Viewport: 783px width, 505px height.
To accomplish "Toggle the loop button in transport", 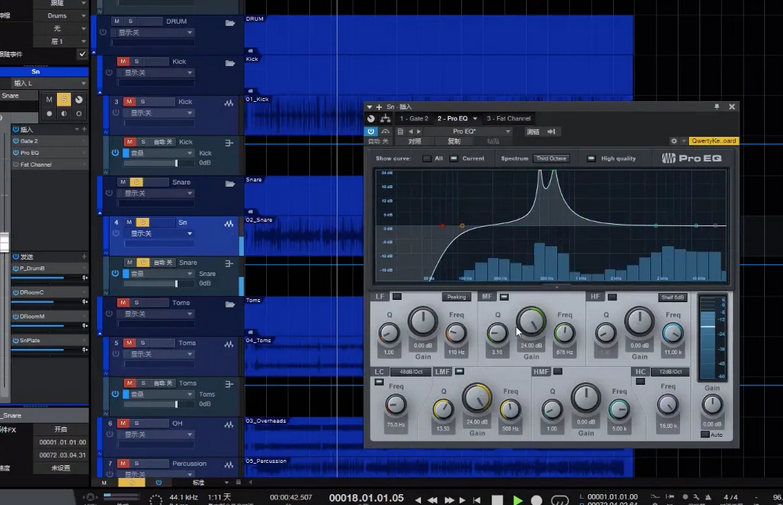I will (x=559, y=500).
